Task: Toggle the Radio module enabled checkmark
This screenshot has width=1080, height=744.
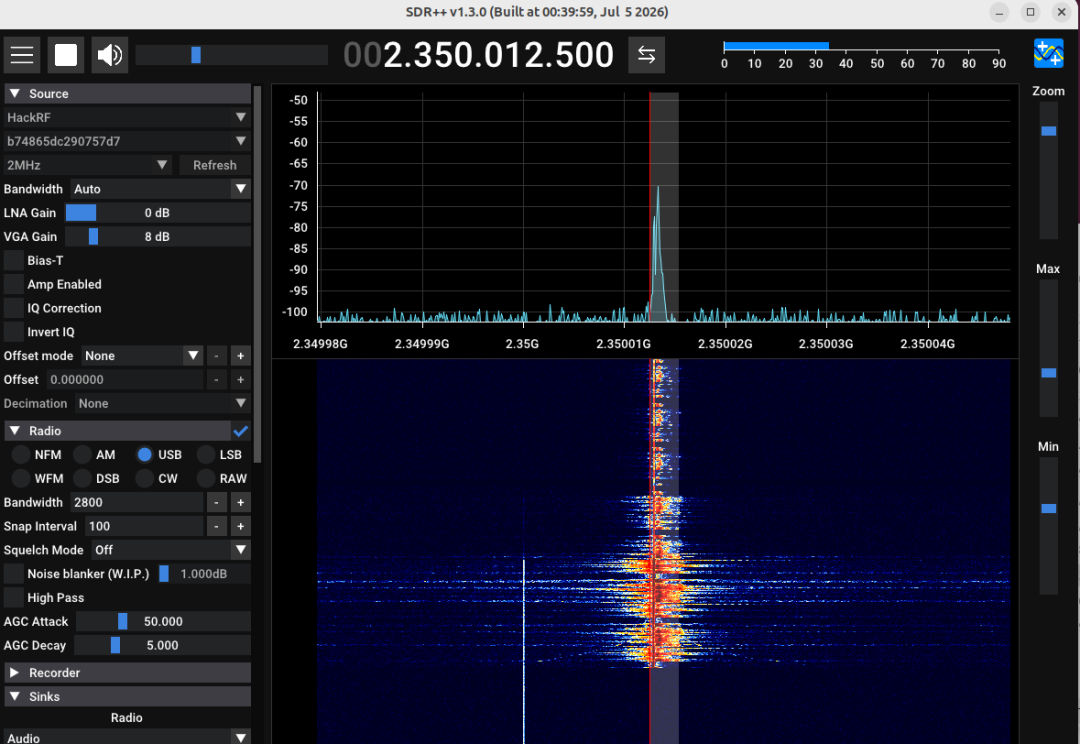Action: 241,431
